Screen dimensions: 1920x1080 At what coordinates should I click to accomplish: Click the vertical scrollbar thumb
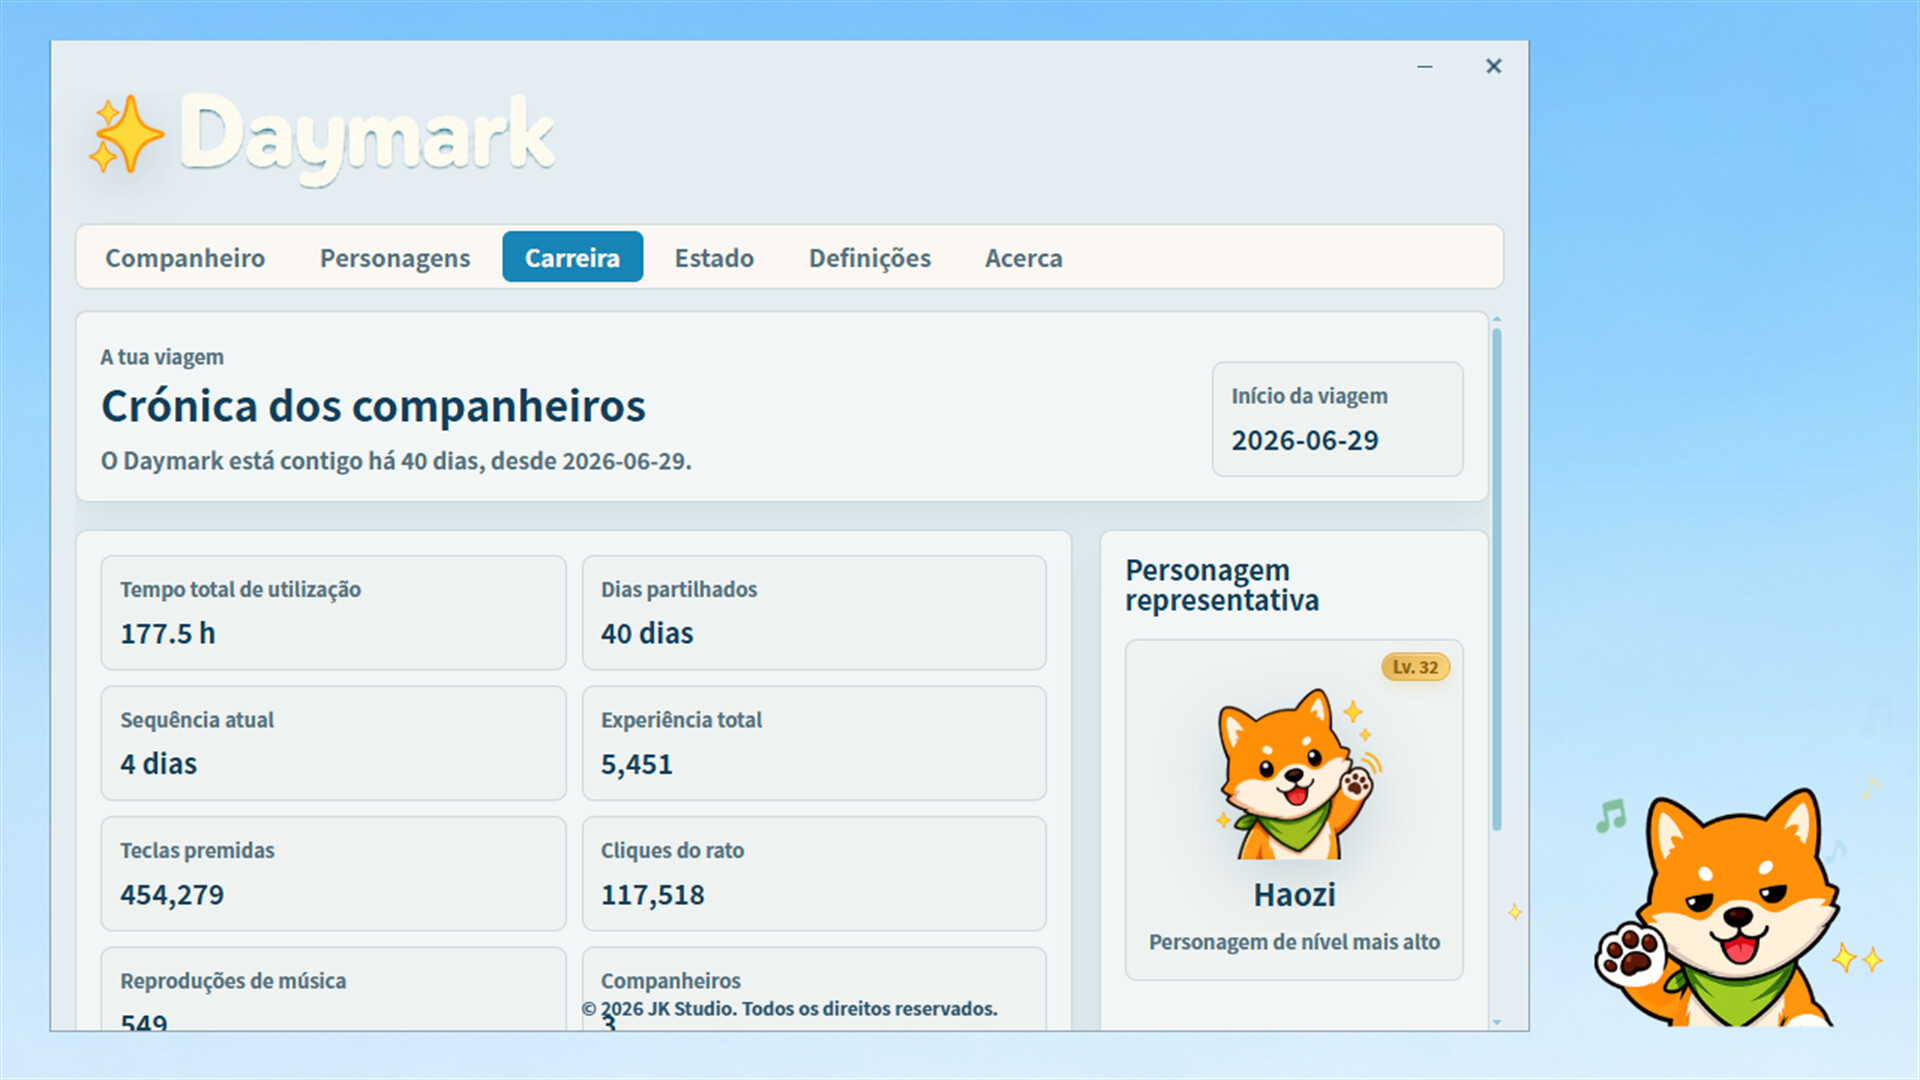point(1497,580)
